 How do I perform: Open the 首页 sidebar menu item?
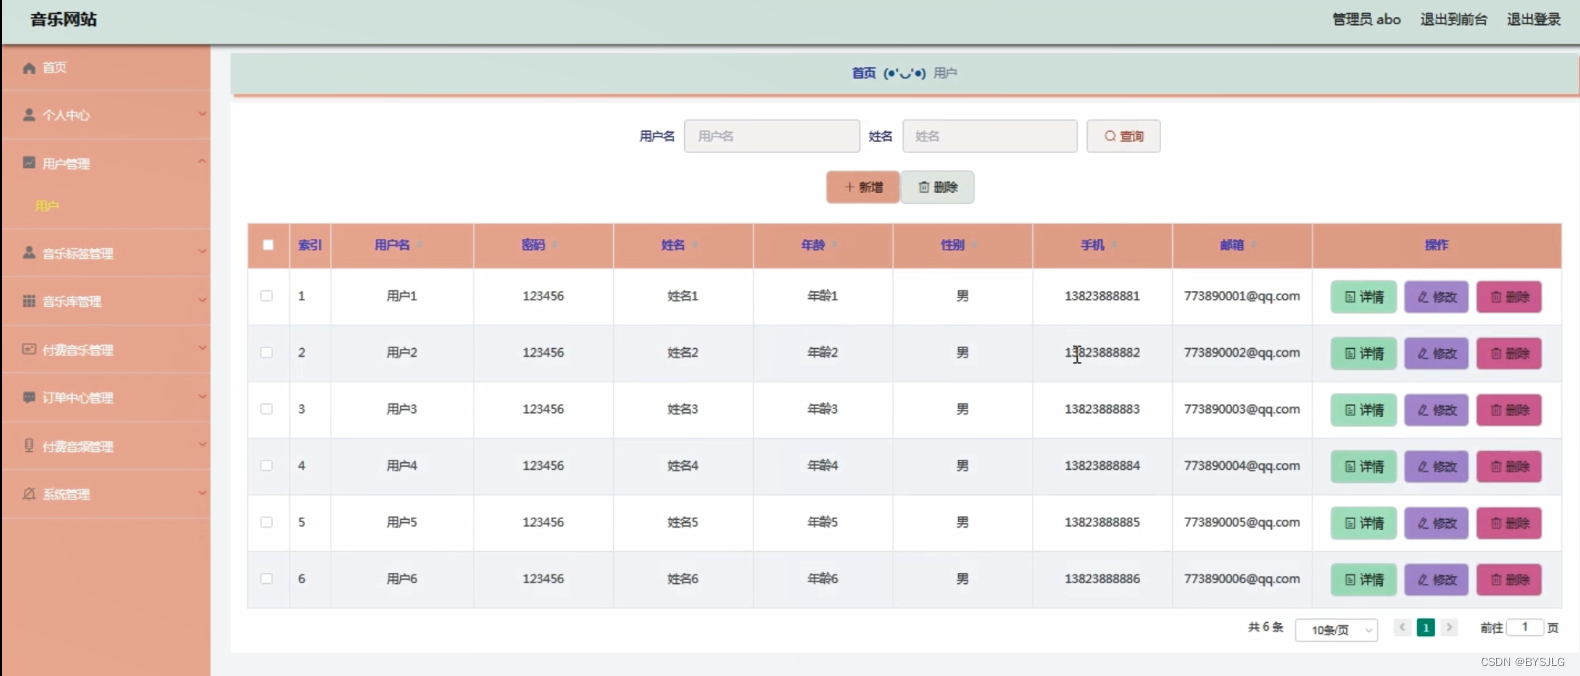(x=106, y=68)
